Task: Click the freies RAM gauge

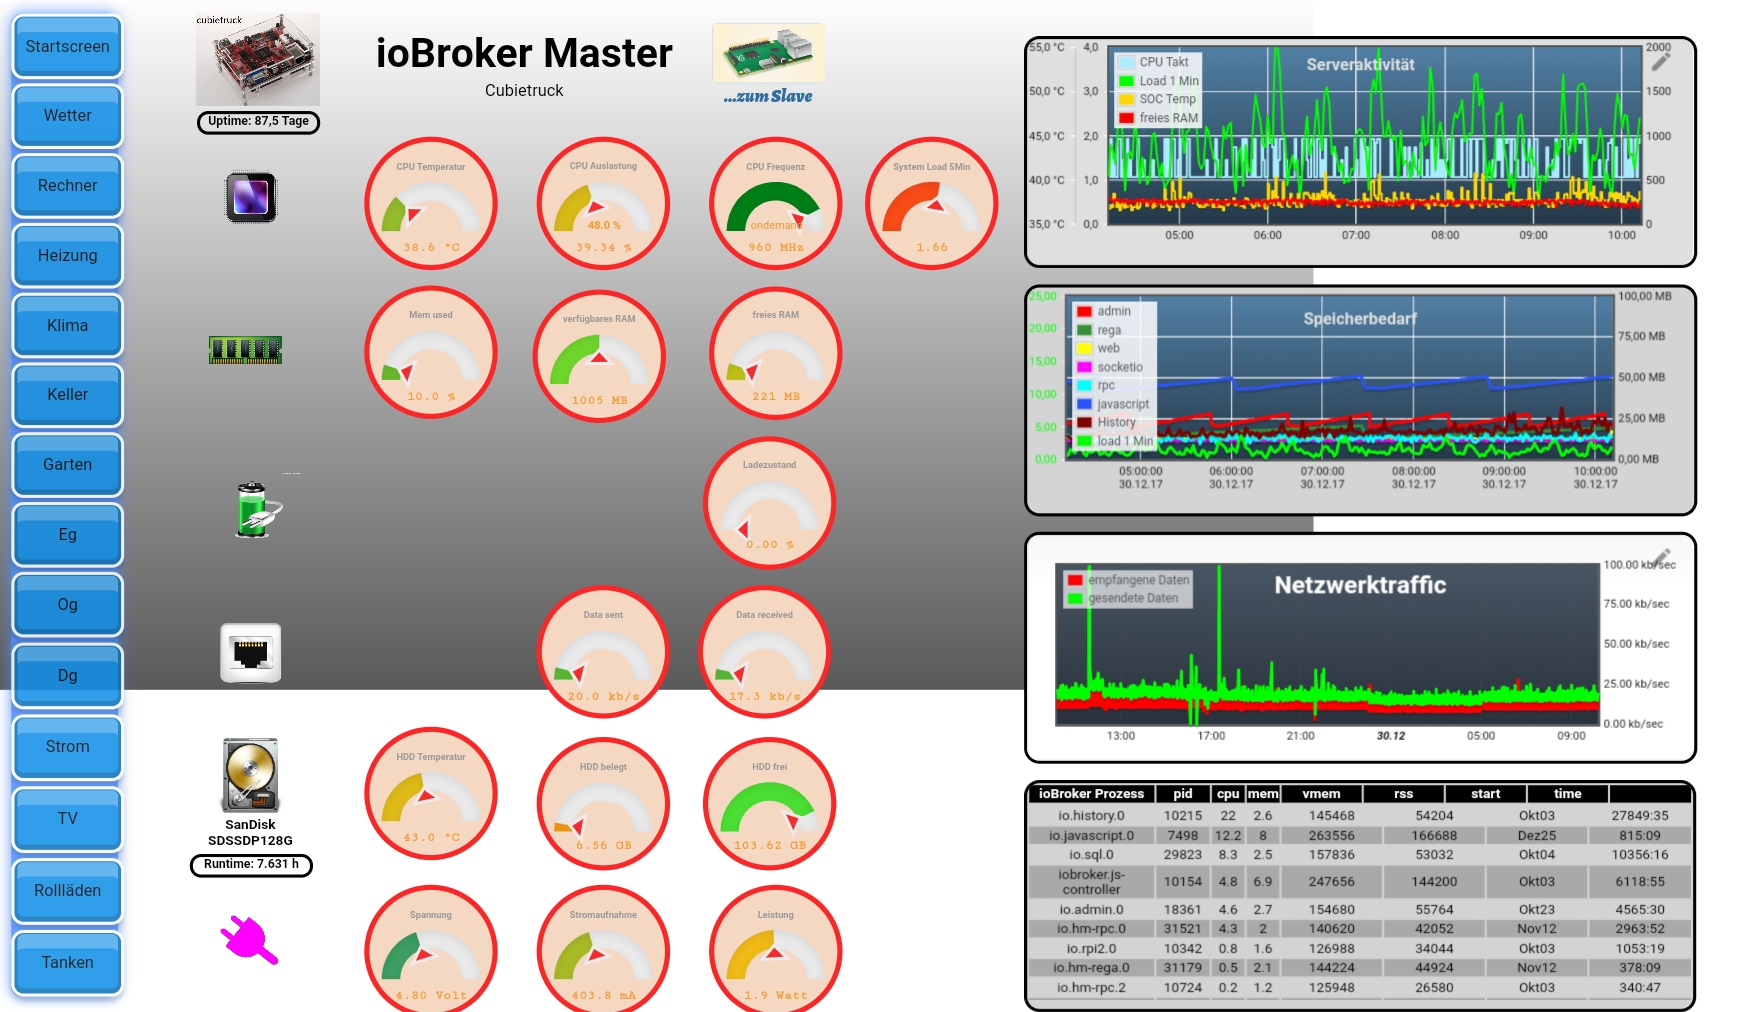Action: click(x=776, y=353)
